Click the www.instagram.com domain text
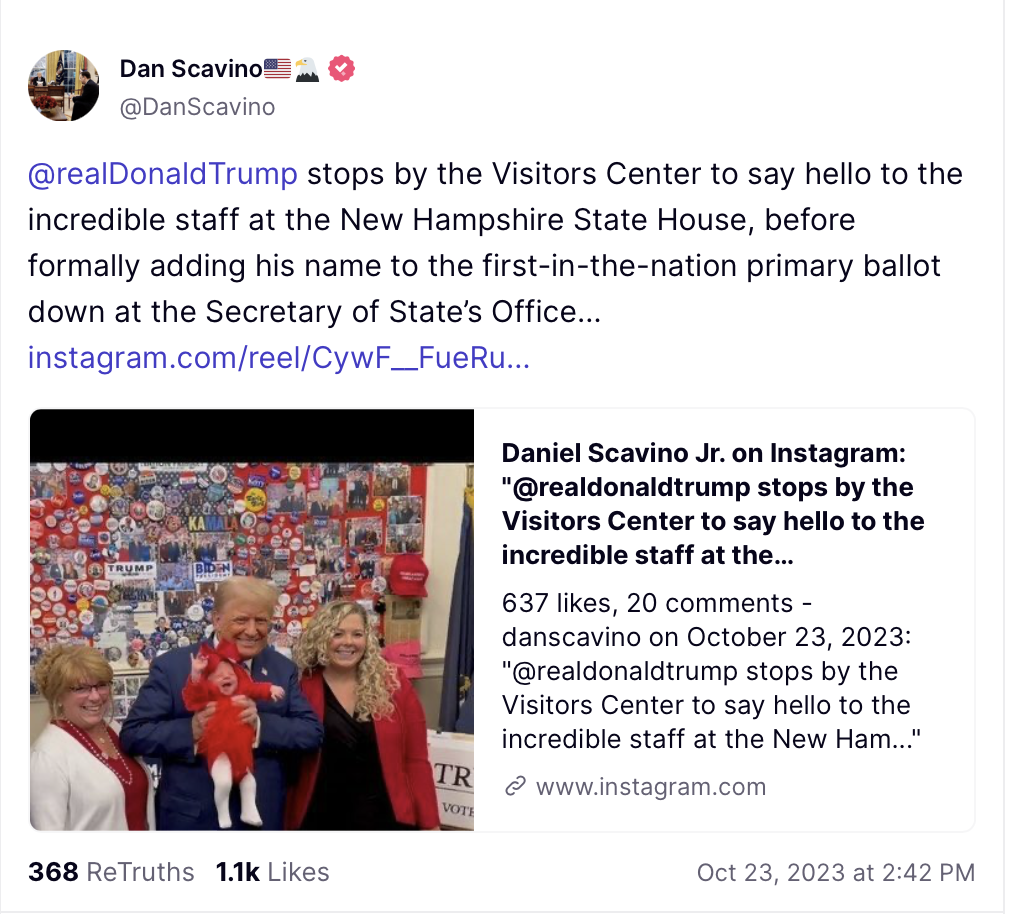Image resolution: width=1012 pixels, height=914 pixels. click(650, 787)
